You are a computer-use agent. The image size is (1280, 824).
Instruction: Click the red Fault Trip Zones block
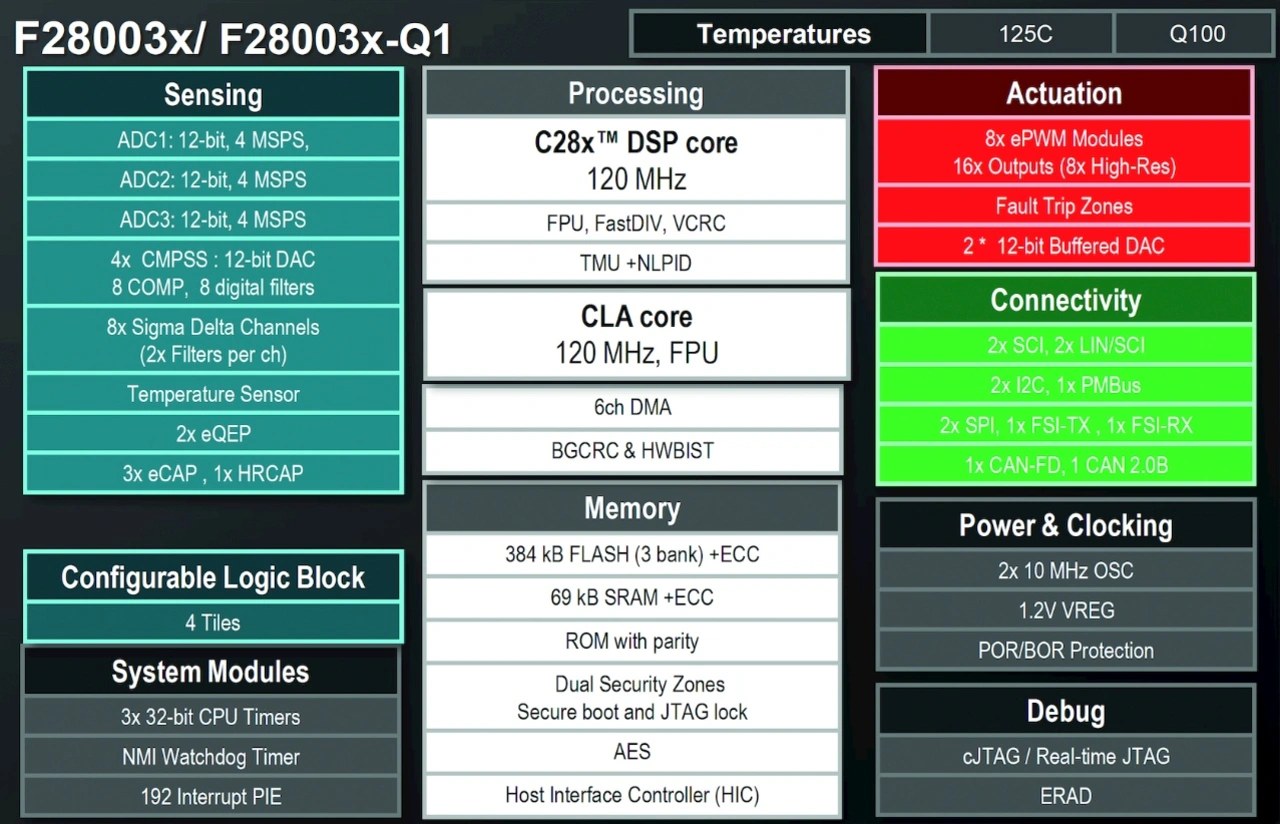click(1064, 206)
